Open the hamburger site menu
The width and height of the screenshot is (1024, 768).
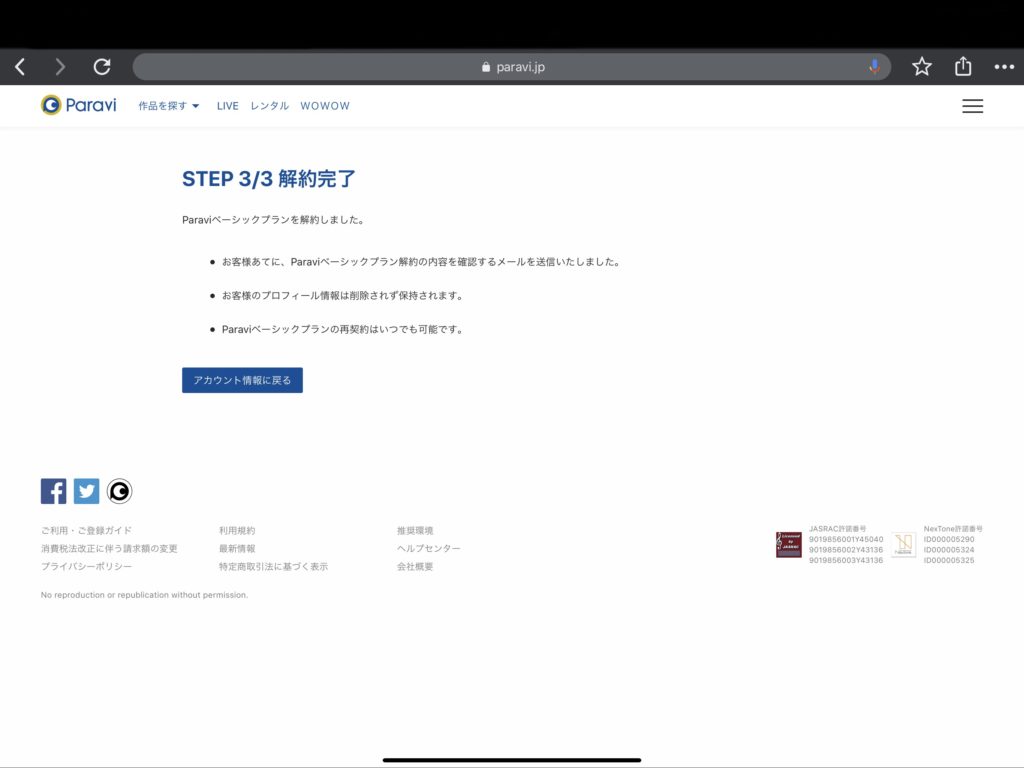(x=972, y=106)
